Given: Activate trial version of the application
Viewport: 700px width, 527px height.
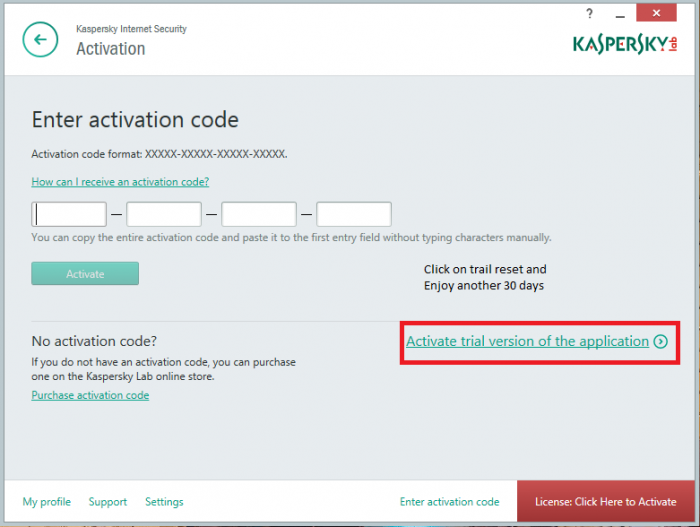Looking at the screenshot, I should [x=527, y=342].
